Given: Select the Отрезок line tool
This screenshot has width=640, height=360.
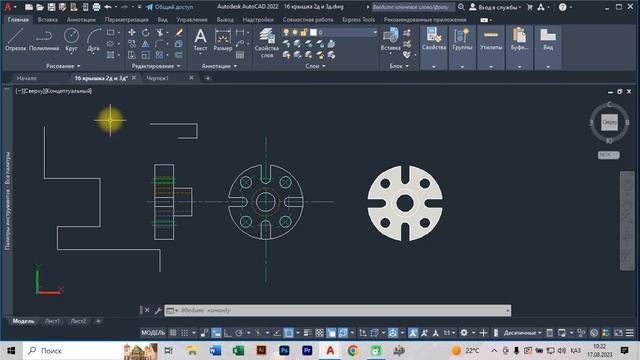Looking at the screenshot, I should click(x=16, y=40).
